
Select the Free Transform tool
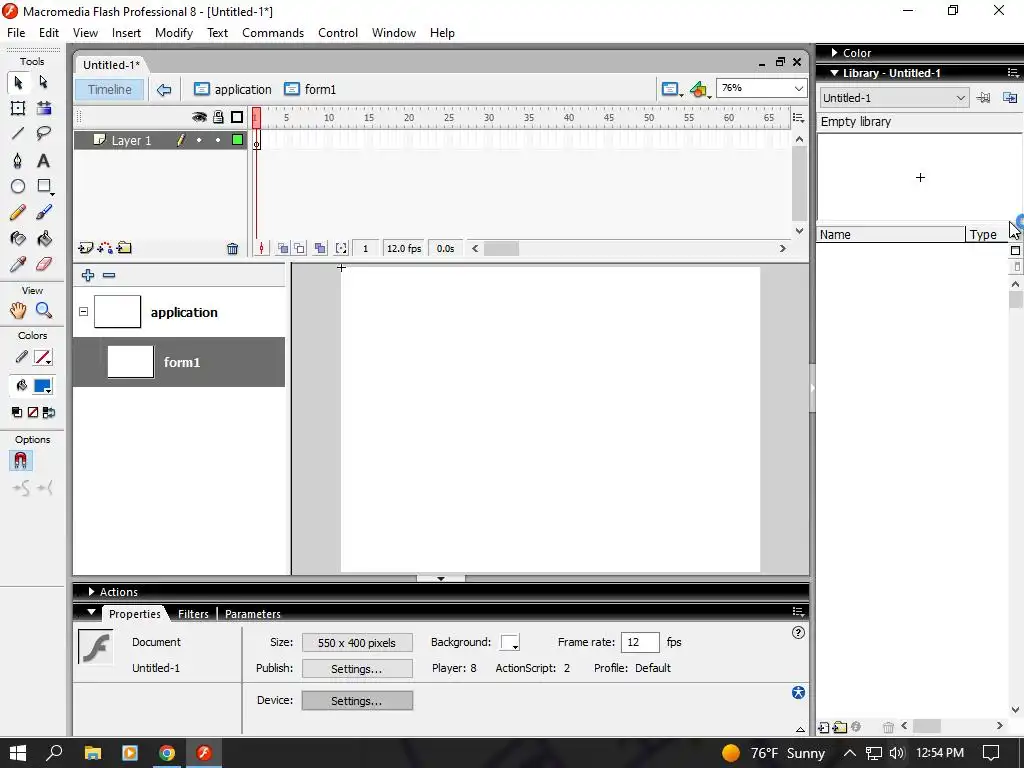18,108
